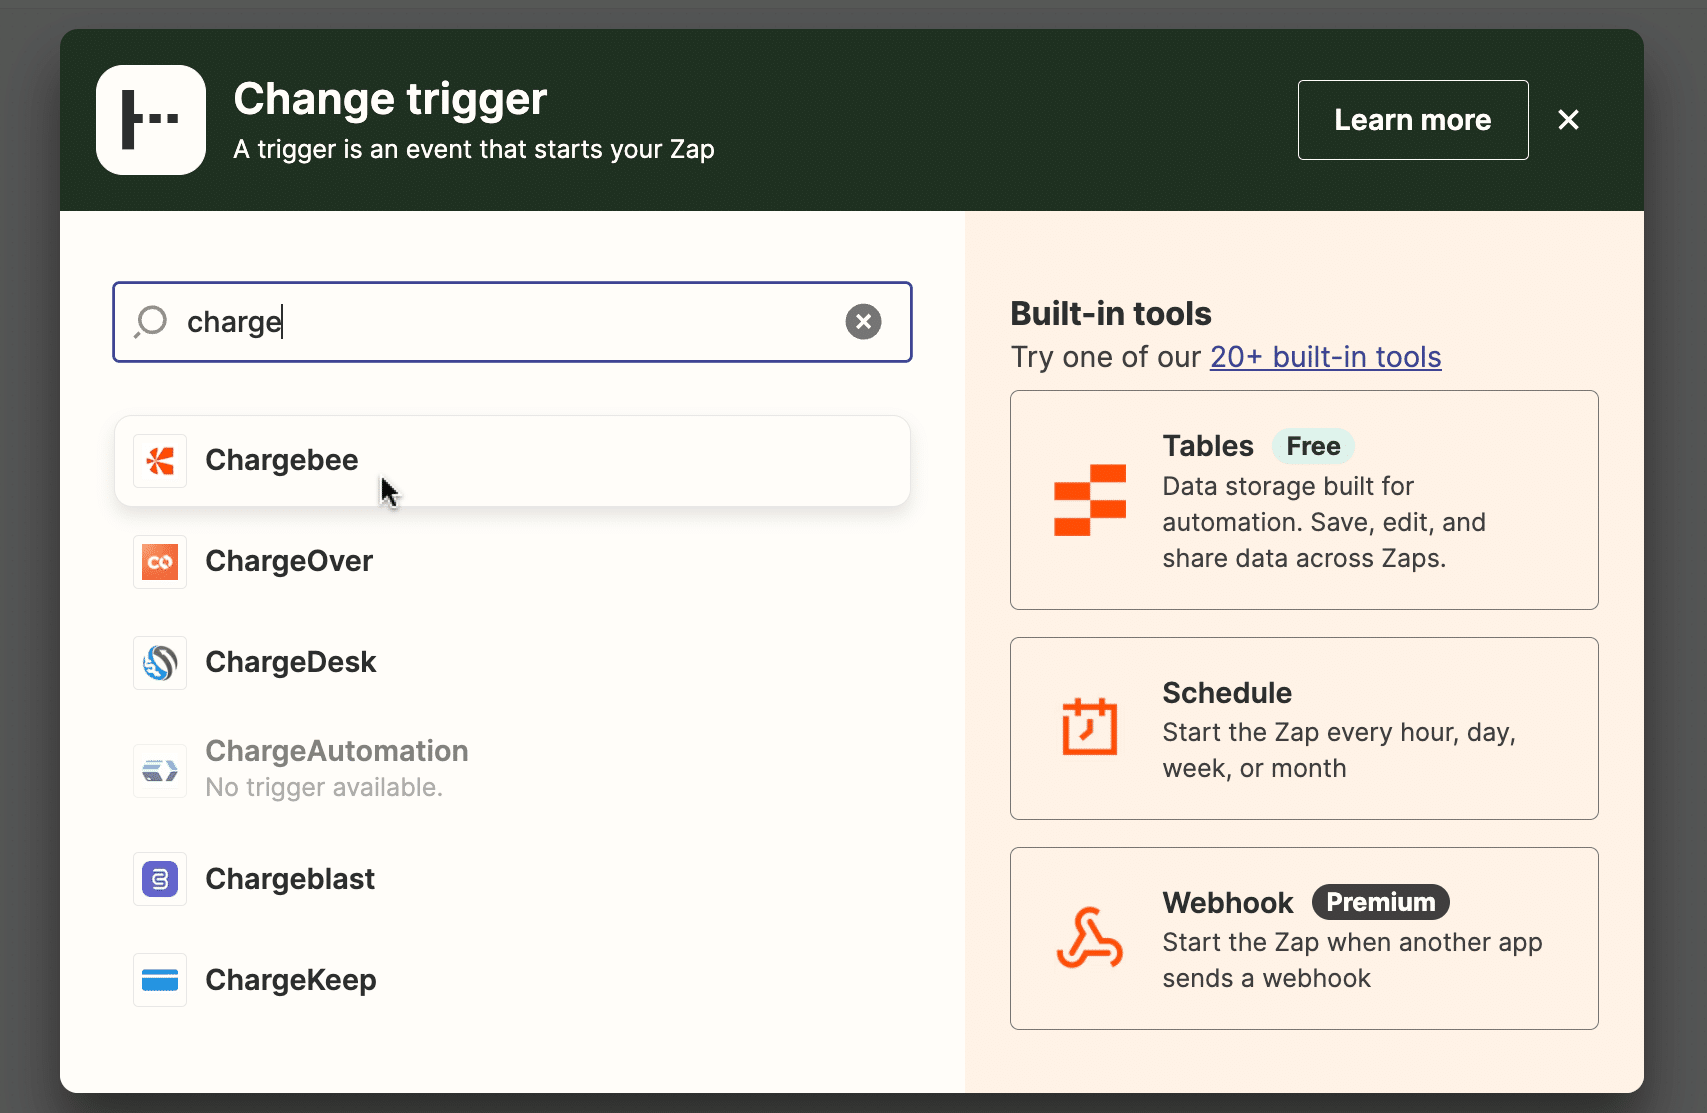Viewport: 1707px width, 1113px height.
Task: Click the Free badge on Tables
Action: (x=1313, y=446)
